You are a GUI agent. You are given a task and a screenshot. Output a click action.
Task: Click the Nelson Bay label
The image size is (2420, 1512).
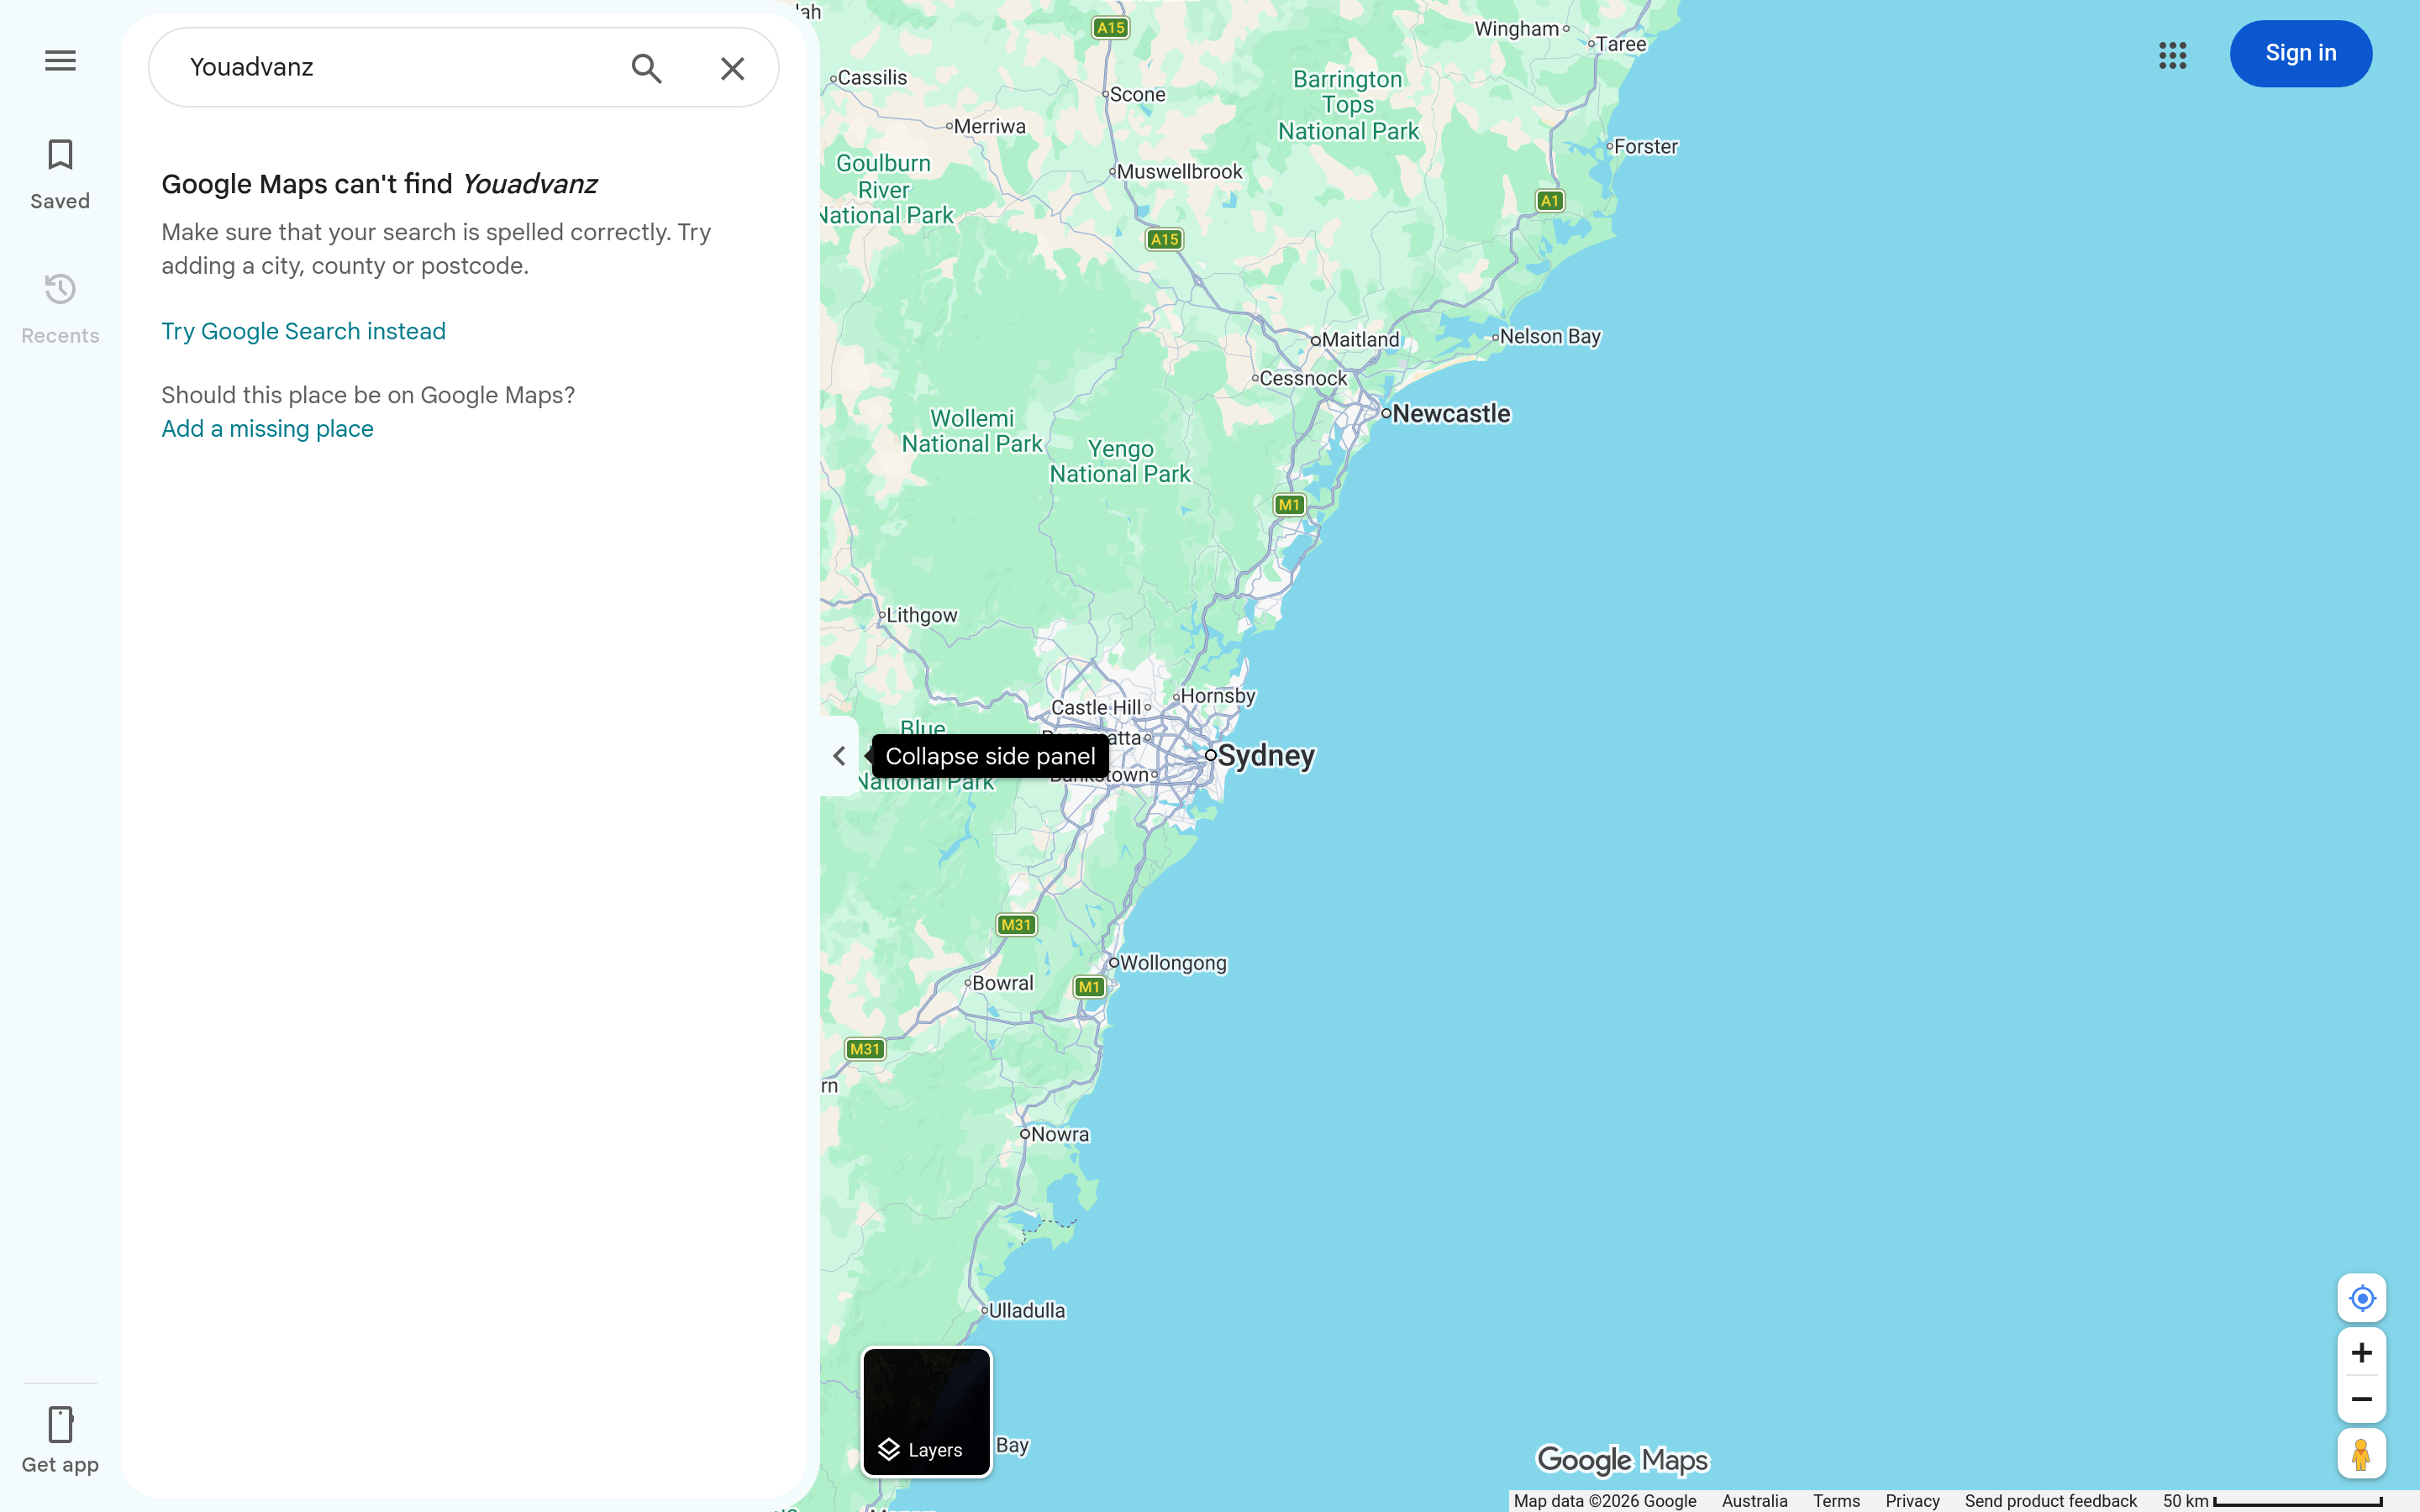click(1550, 337)
